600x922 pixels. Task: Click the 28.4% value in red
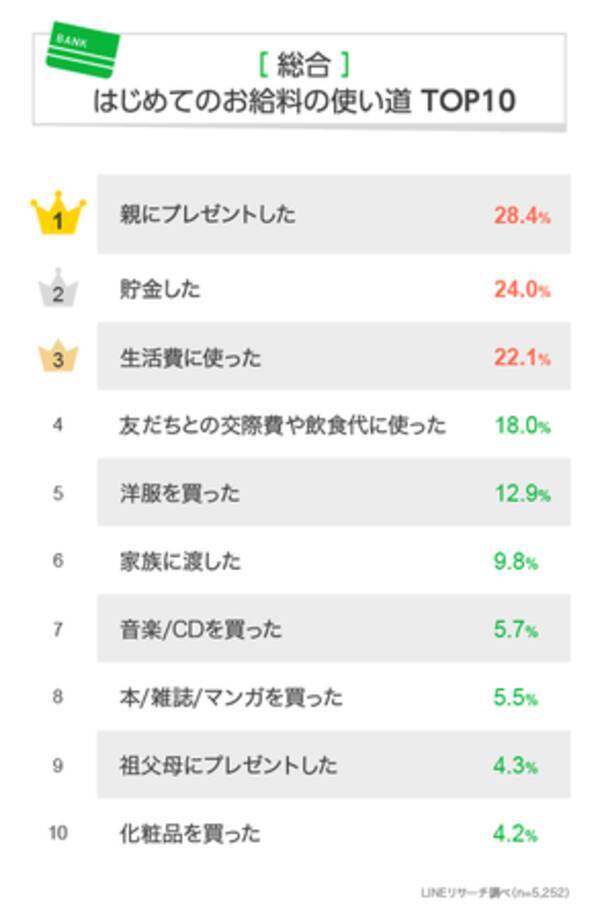(521, 215)
